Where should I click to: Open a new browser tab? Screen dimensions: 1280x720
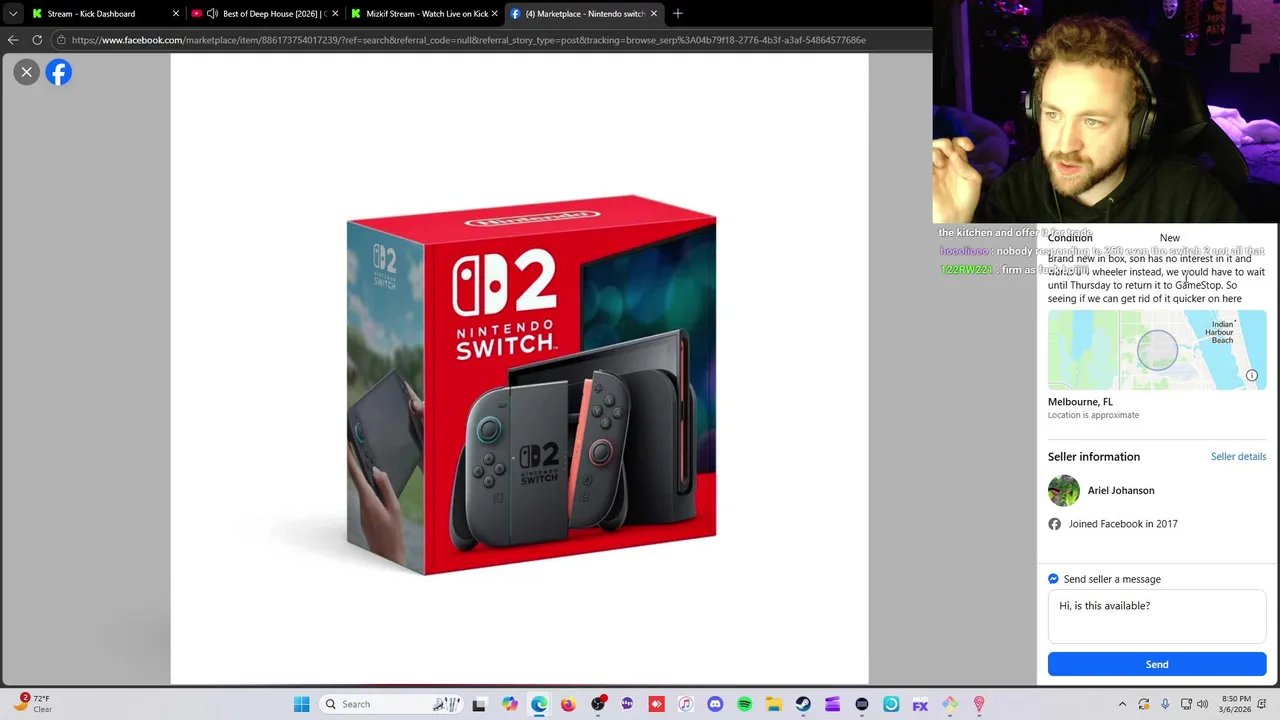point(678,14)
